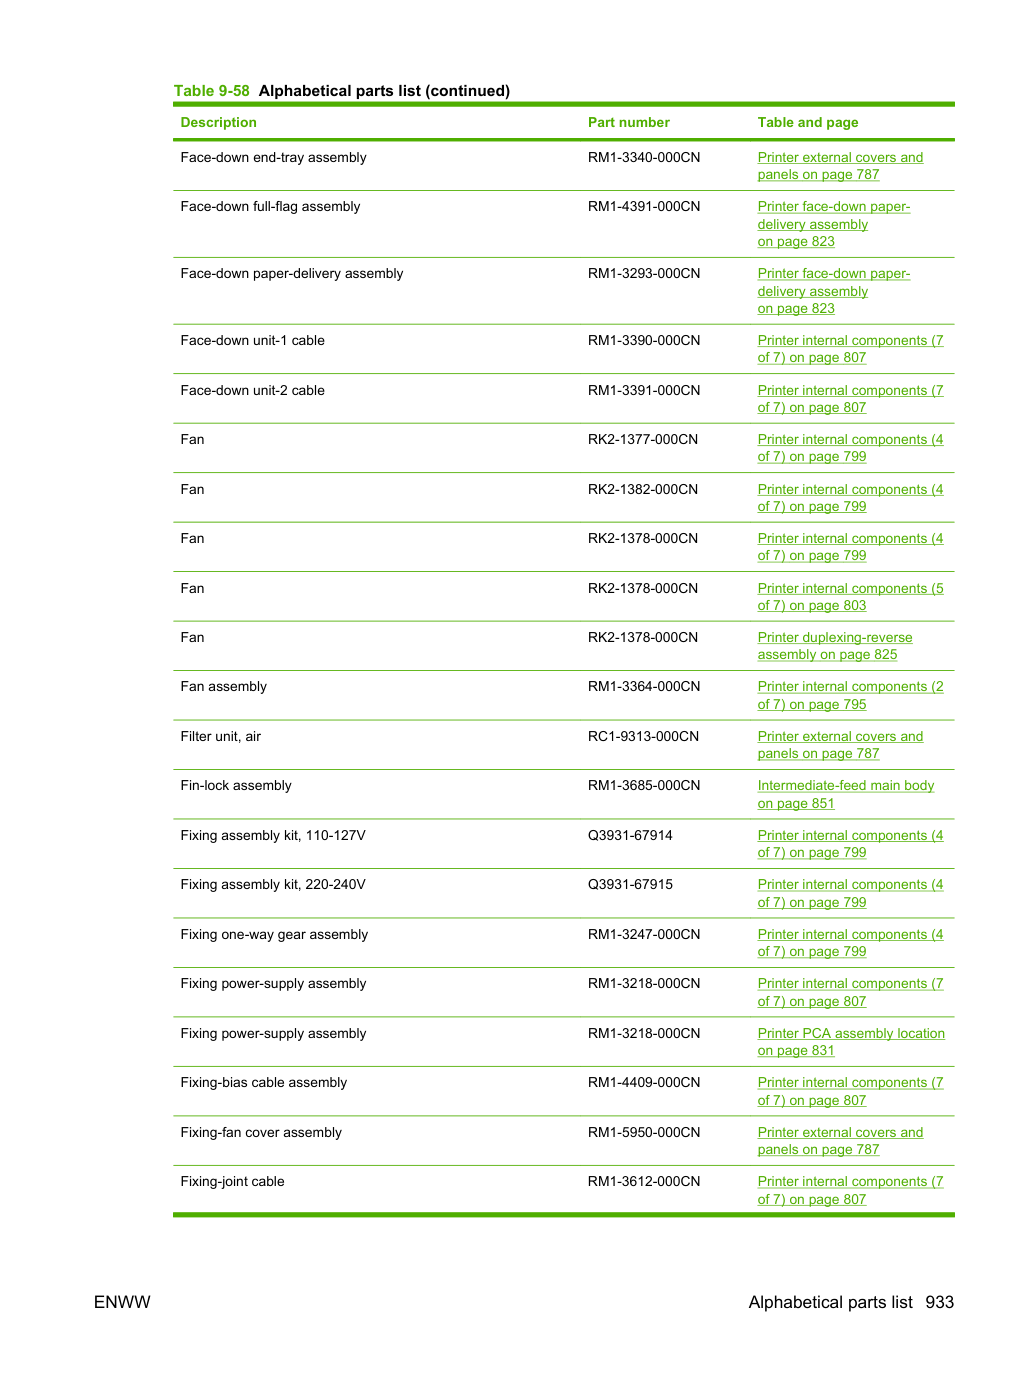Open the Printer internal components (5 of 7) link
The image size is (1033, 1375).
850,597
